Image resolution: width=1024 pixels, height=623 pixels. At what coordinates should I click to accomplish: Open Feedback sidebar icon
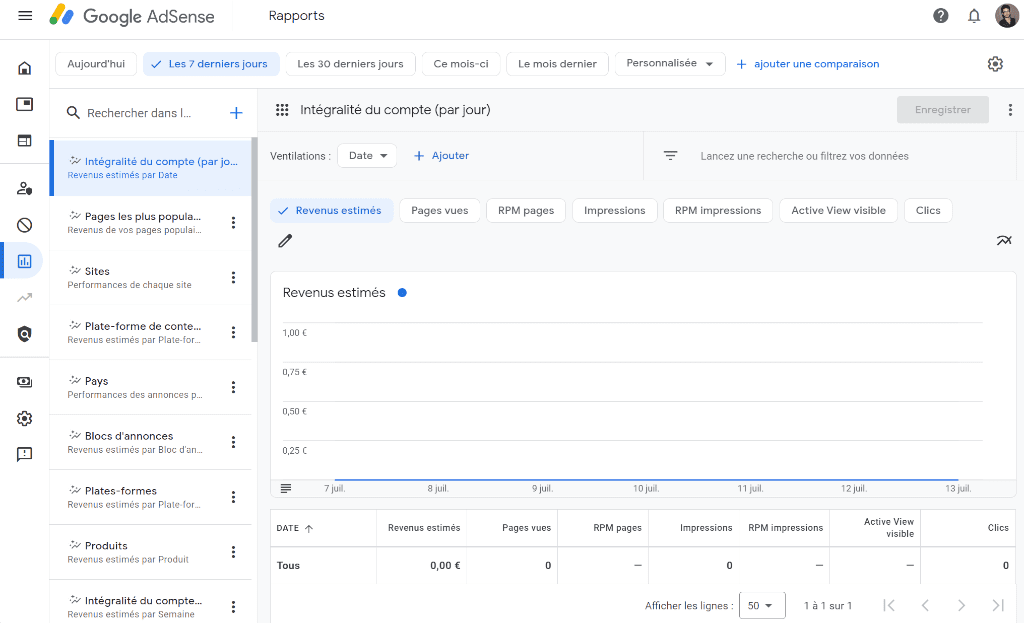(24, 455)
